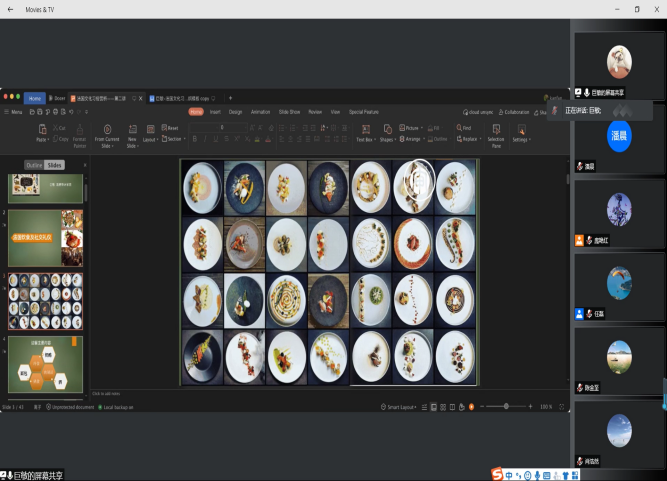Start slideshow From Current Slide
Screen dimensions: 667x481
[x=107, y=129]
